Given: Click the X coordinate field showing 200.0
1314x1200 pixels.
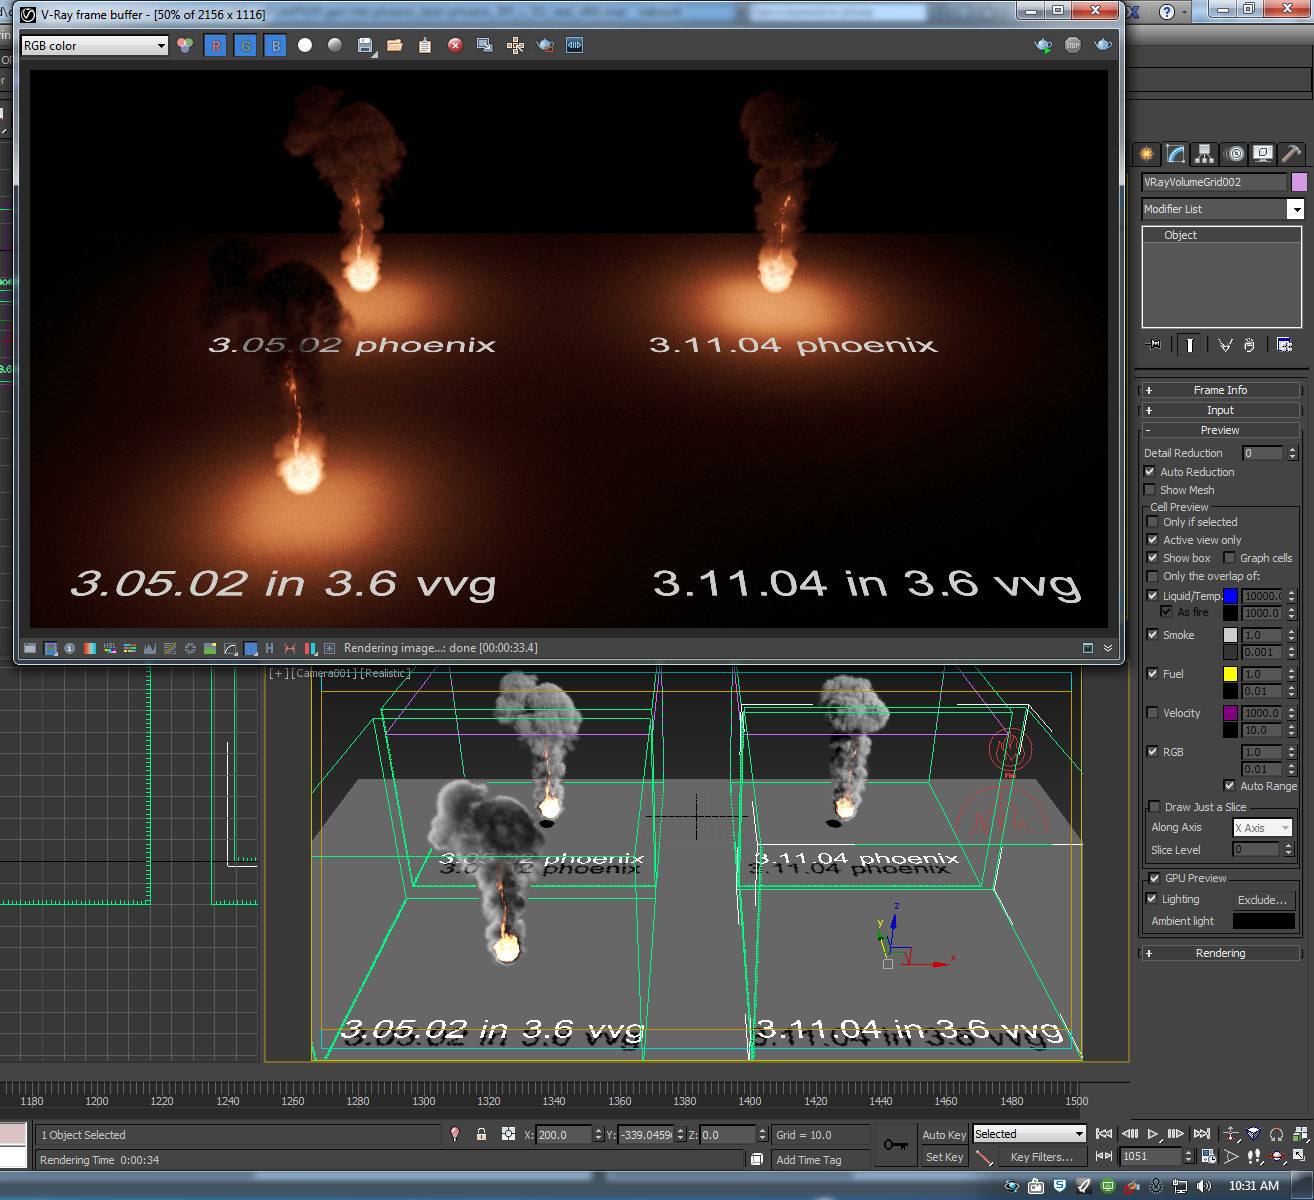Looking at the screenshot, I should pyautogui.click(x=565, y=1135).
